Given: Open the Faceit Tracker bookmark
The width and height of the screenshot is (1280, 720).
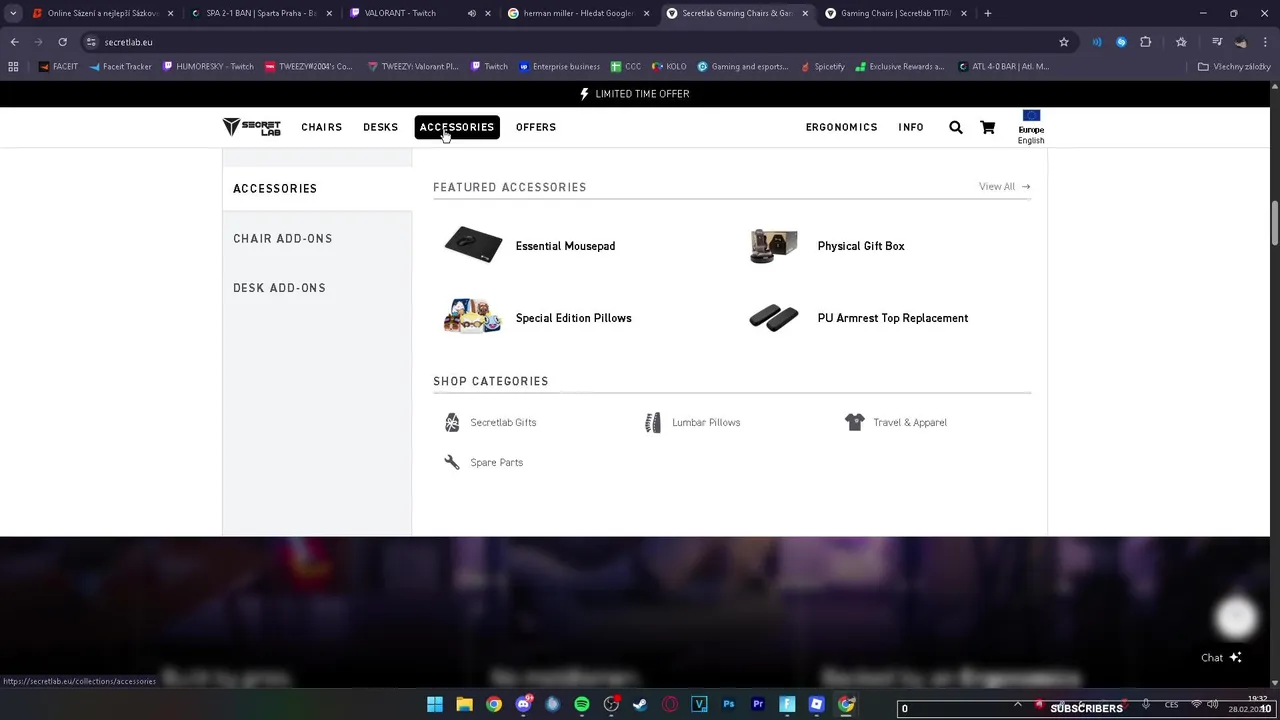Looking at the screenshot, I should (120, 67).
